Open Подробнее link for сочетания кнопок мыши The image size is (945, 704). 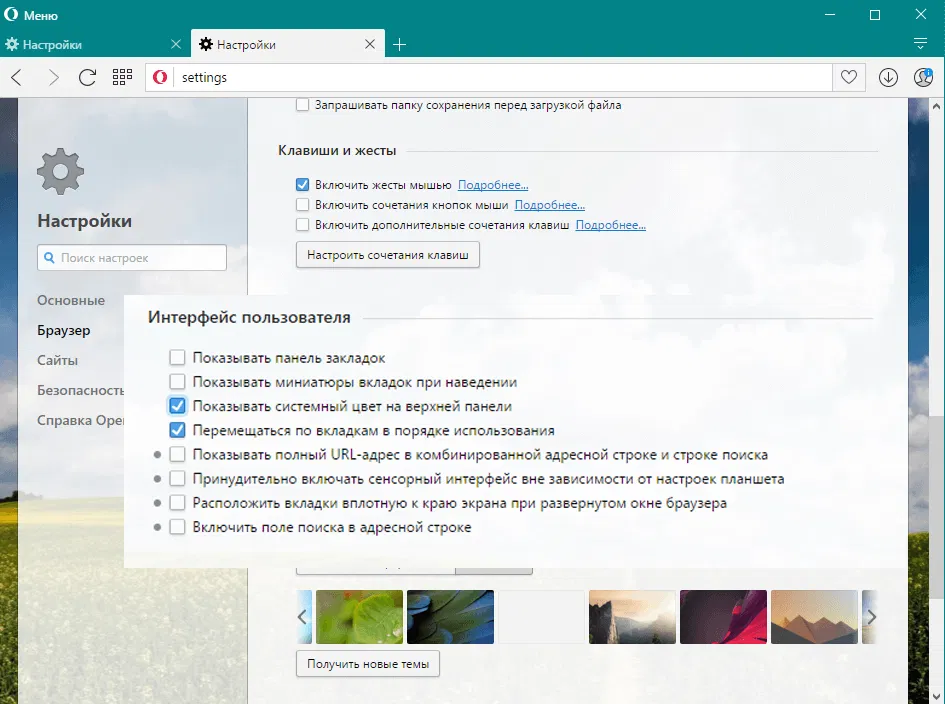tap(550, 205)
